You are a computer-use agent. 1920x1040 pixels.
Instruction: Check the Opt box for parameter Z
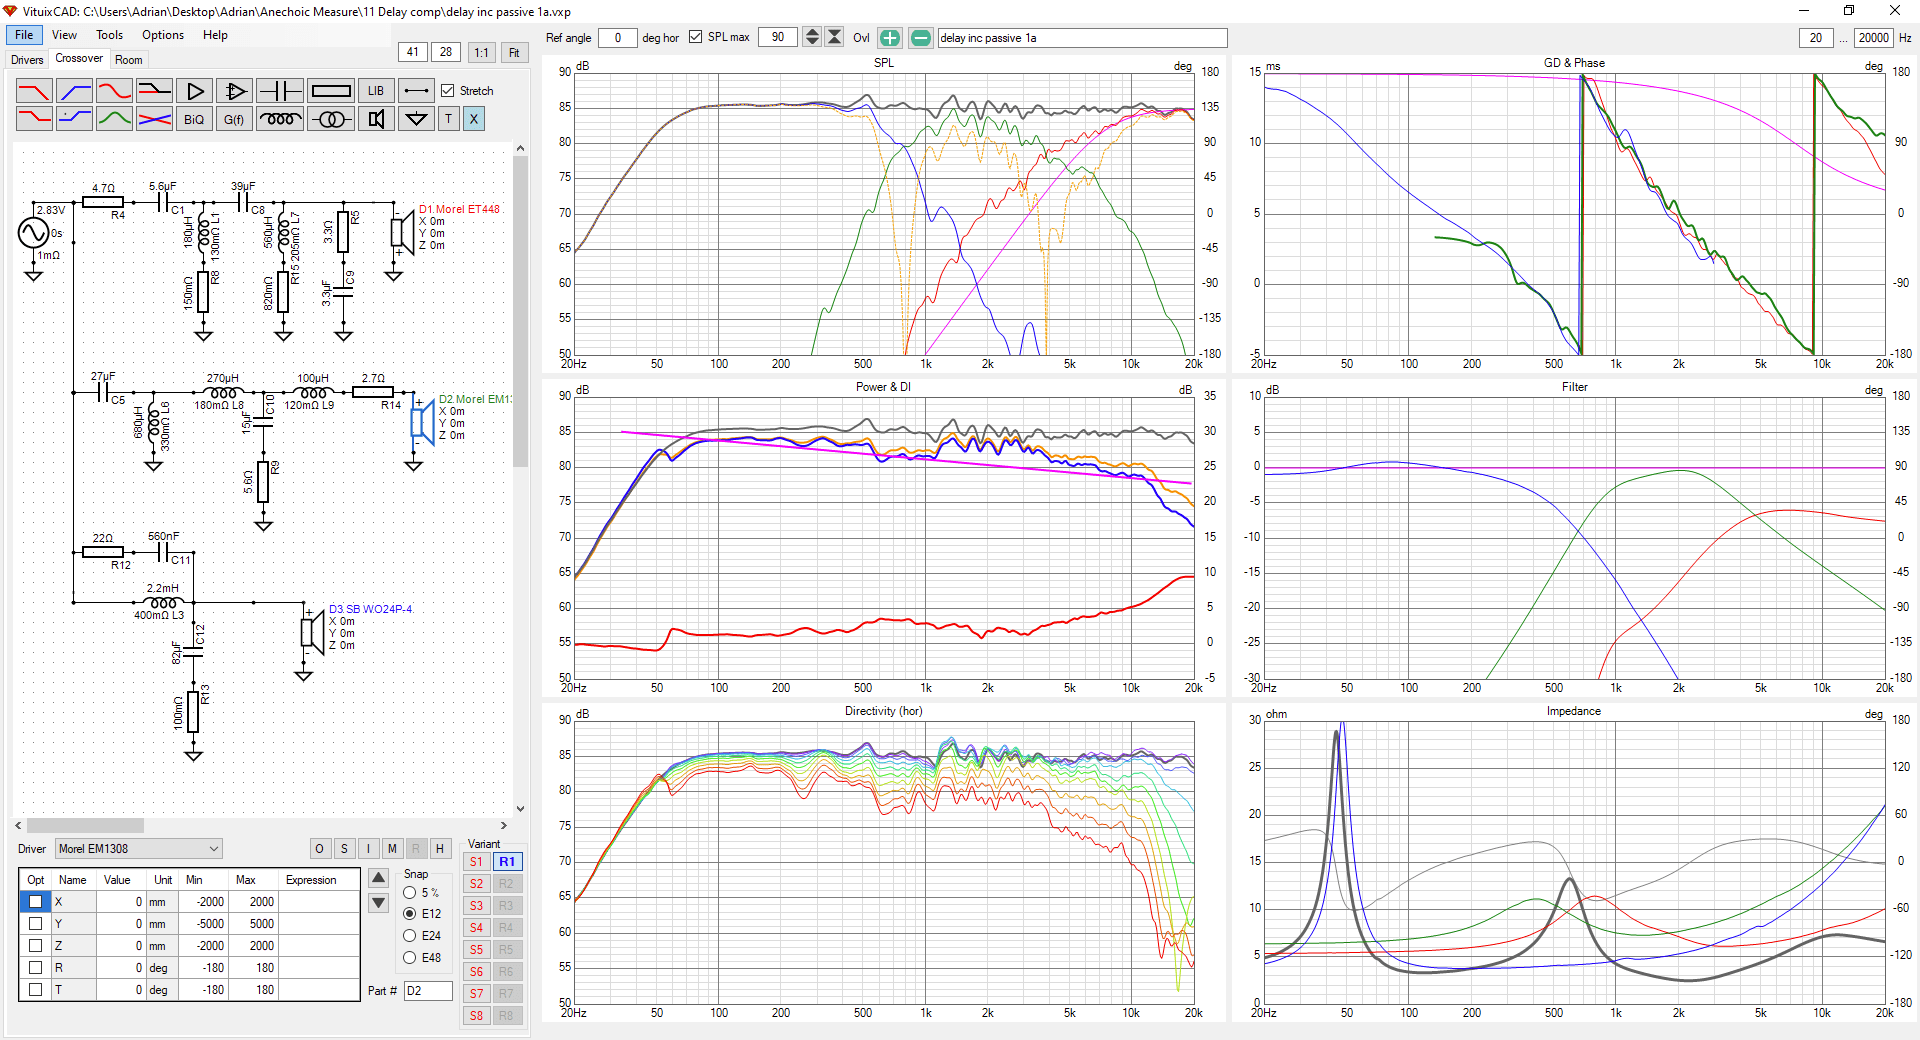tap(35, 946)
